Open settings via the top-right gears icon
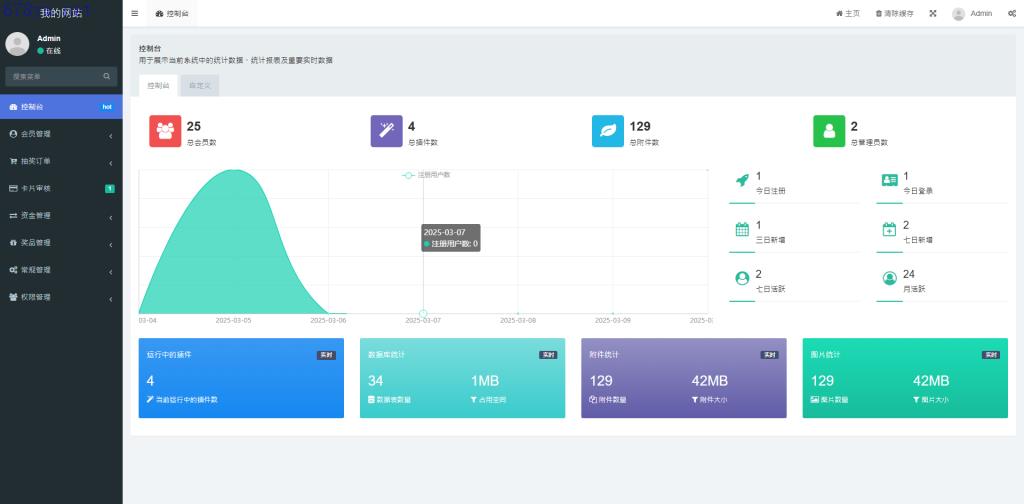The image size is (1024, 504). click(x=1012, y=14)
